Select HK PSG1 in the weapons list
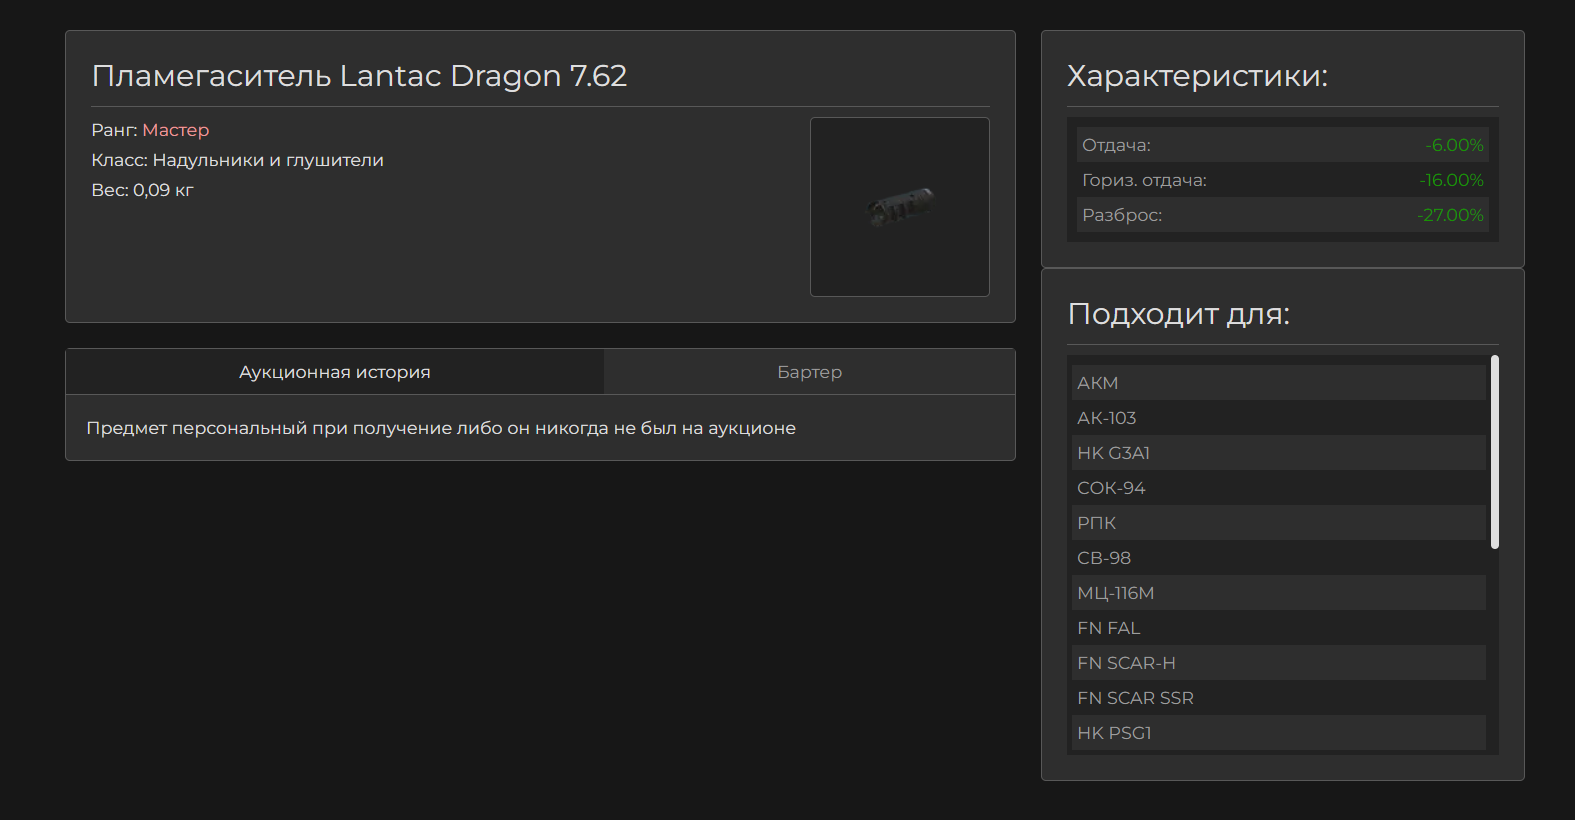The width and height of the screenshot is (1575, 820). point(1279,733)
